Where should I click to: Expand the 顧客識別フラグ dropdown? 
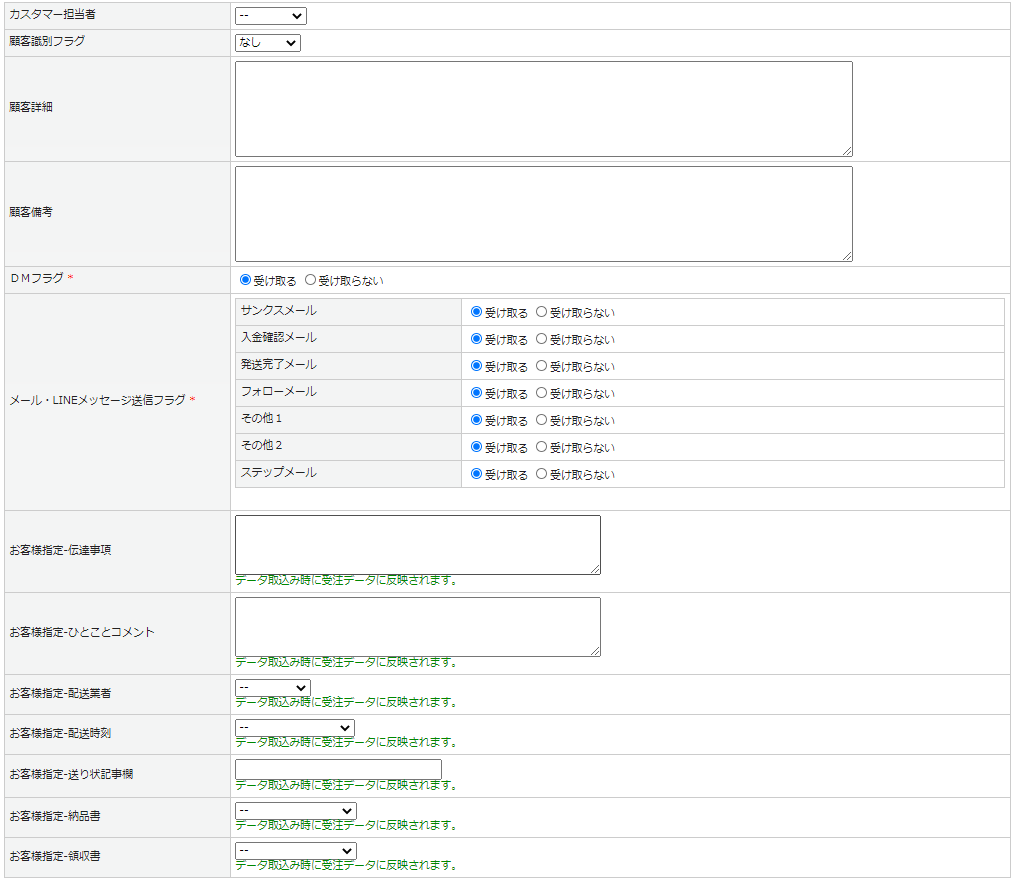[267, 43]
